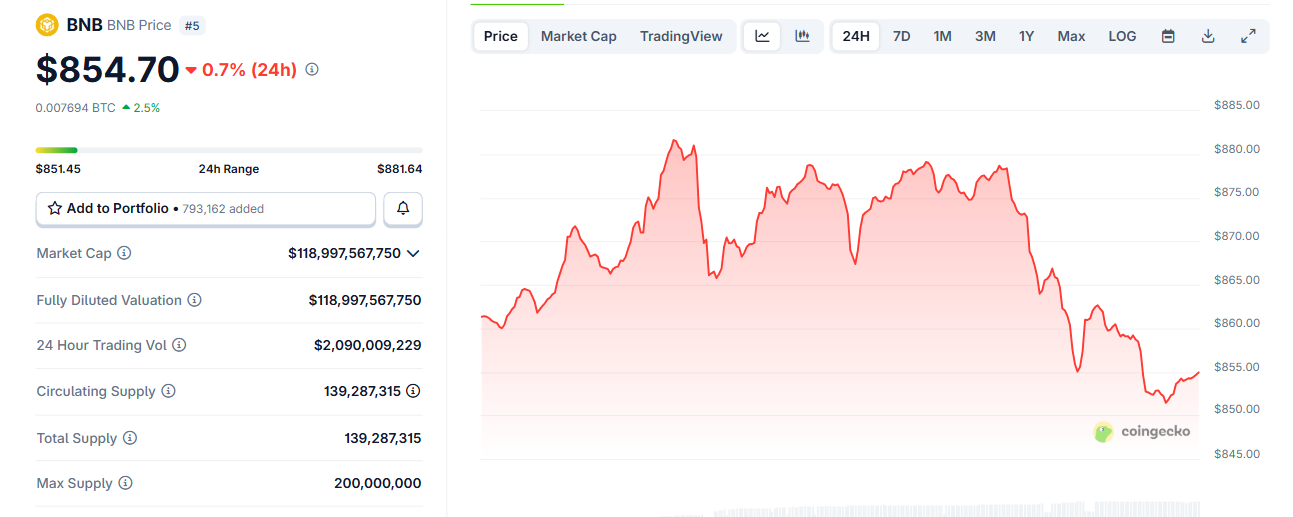Image resolution: width=1293 pixels, height=517 pixels.
Task: Click the 24h Range label
Action: point(229,169)
